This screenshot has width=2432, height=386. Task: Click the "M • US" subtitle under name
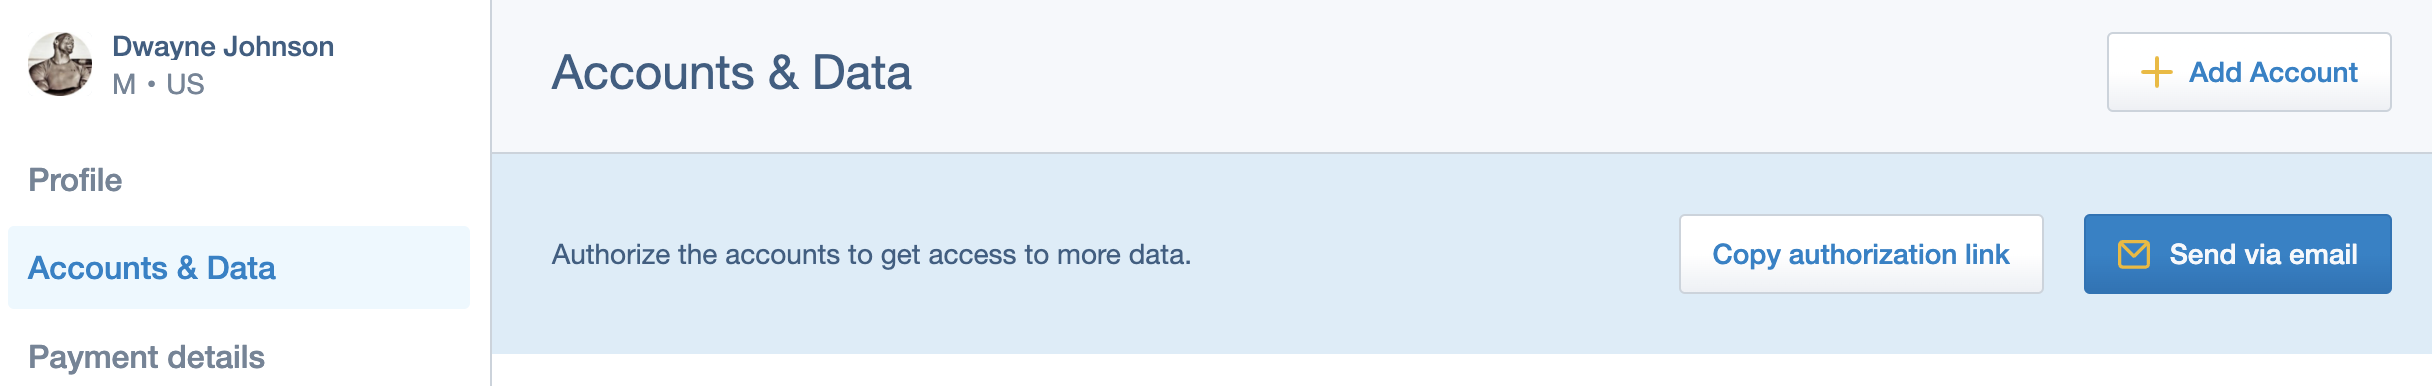[x=158, y=84]
